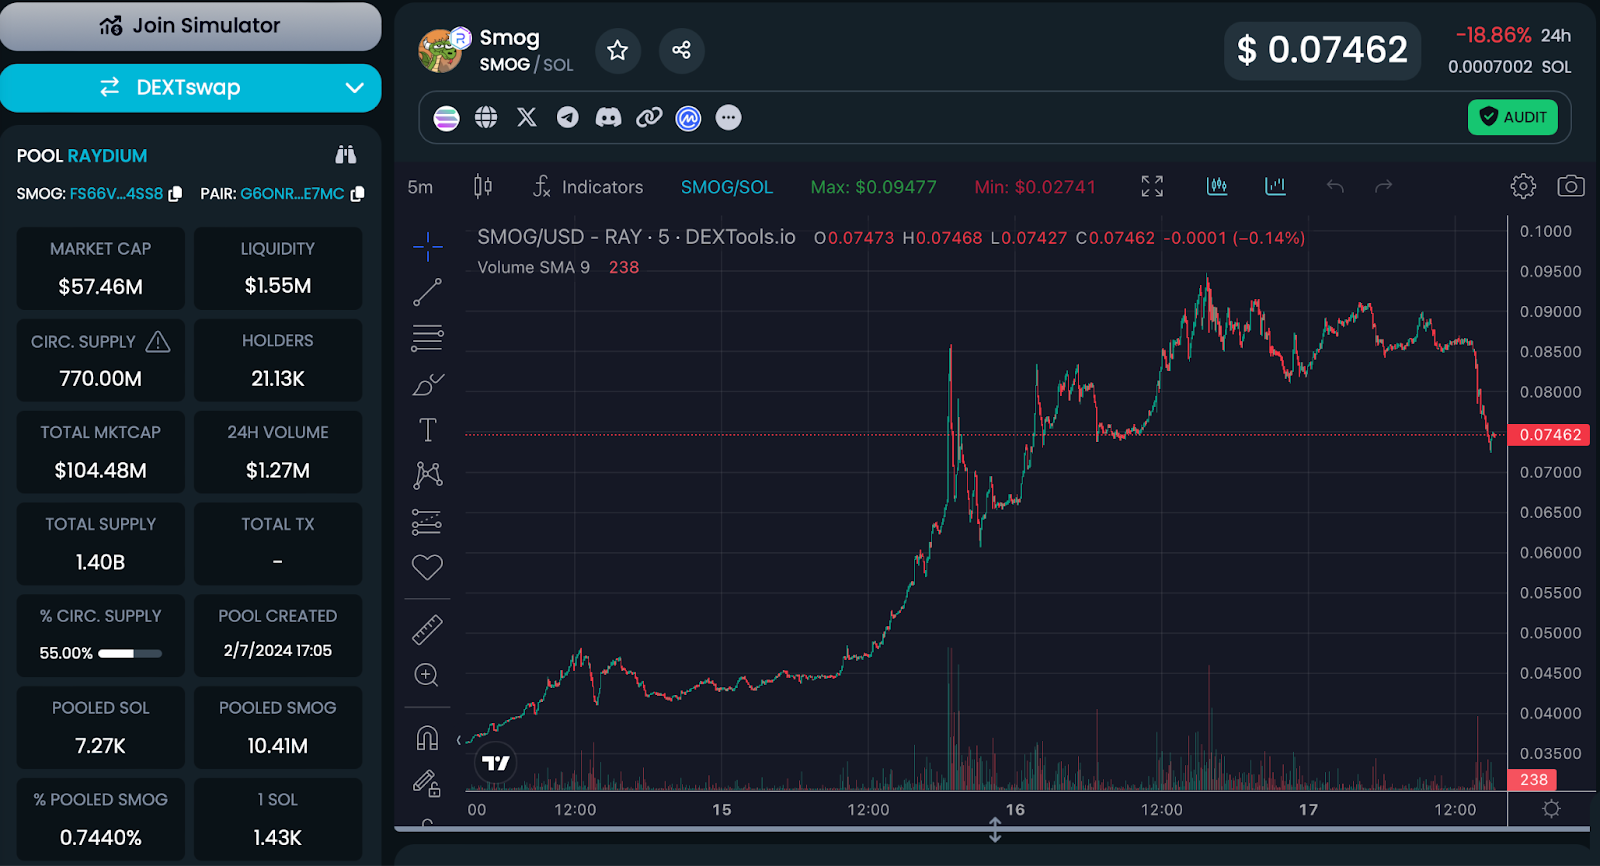Open Solana explorer icon link
Viewport: 1600px width, 866px height.
click(x=446, y=118)
